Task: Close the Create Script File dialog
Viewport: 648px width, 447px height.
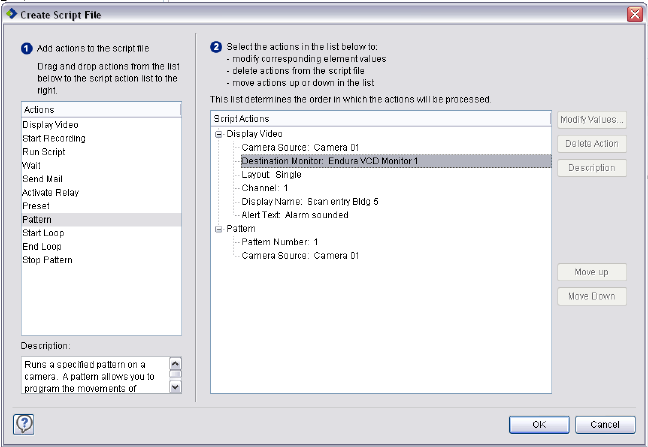Action: tap(634, 14)
